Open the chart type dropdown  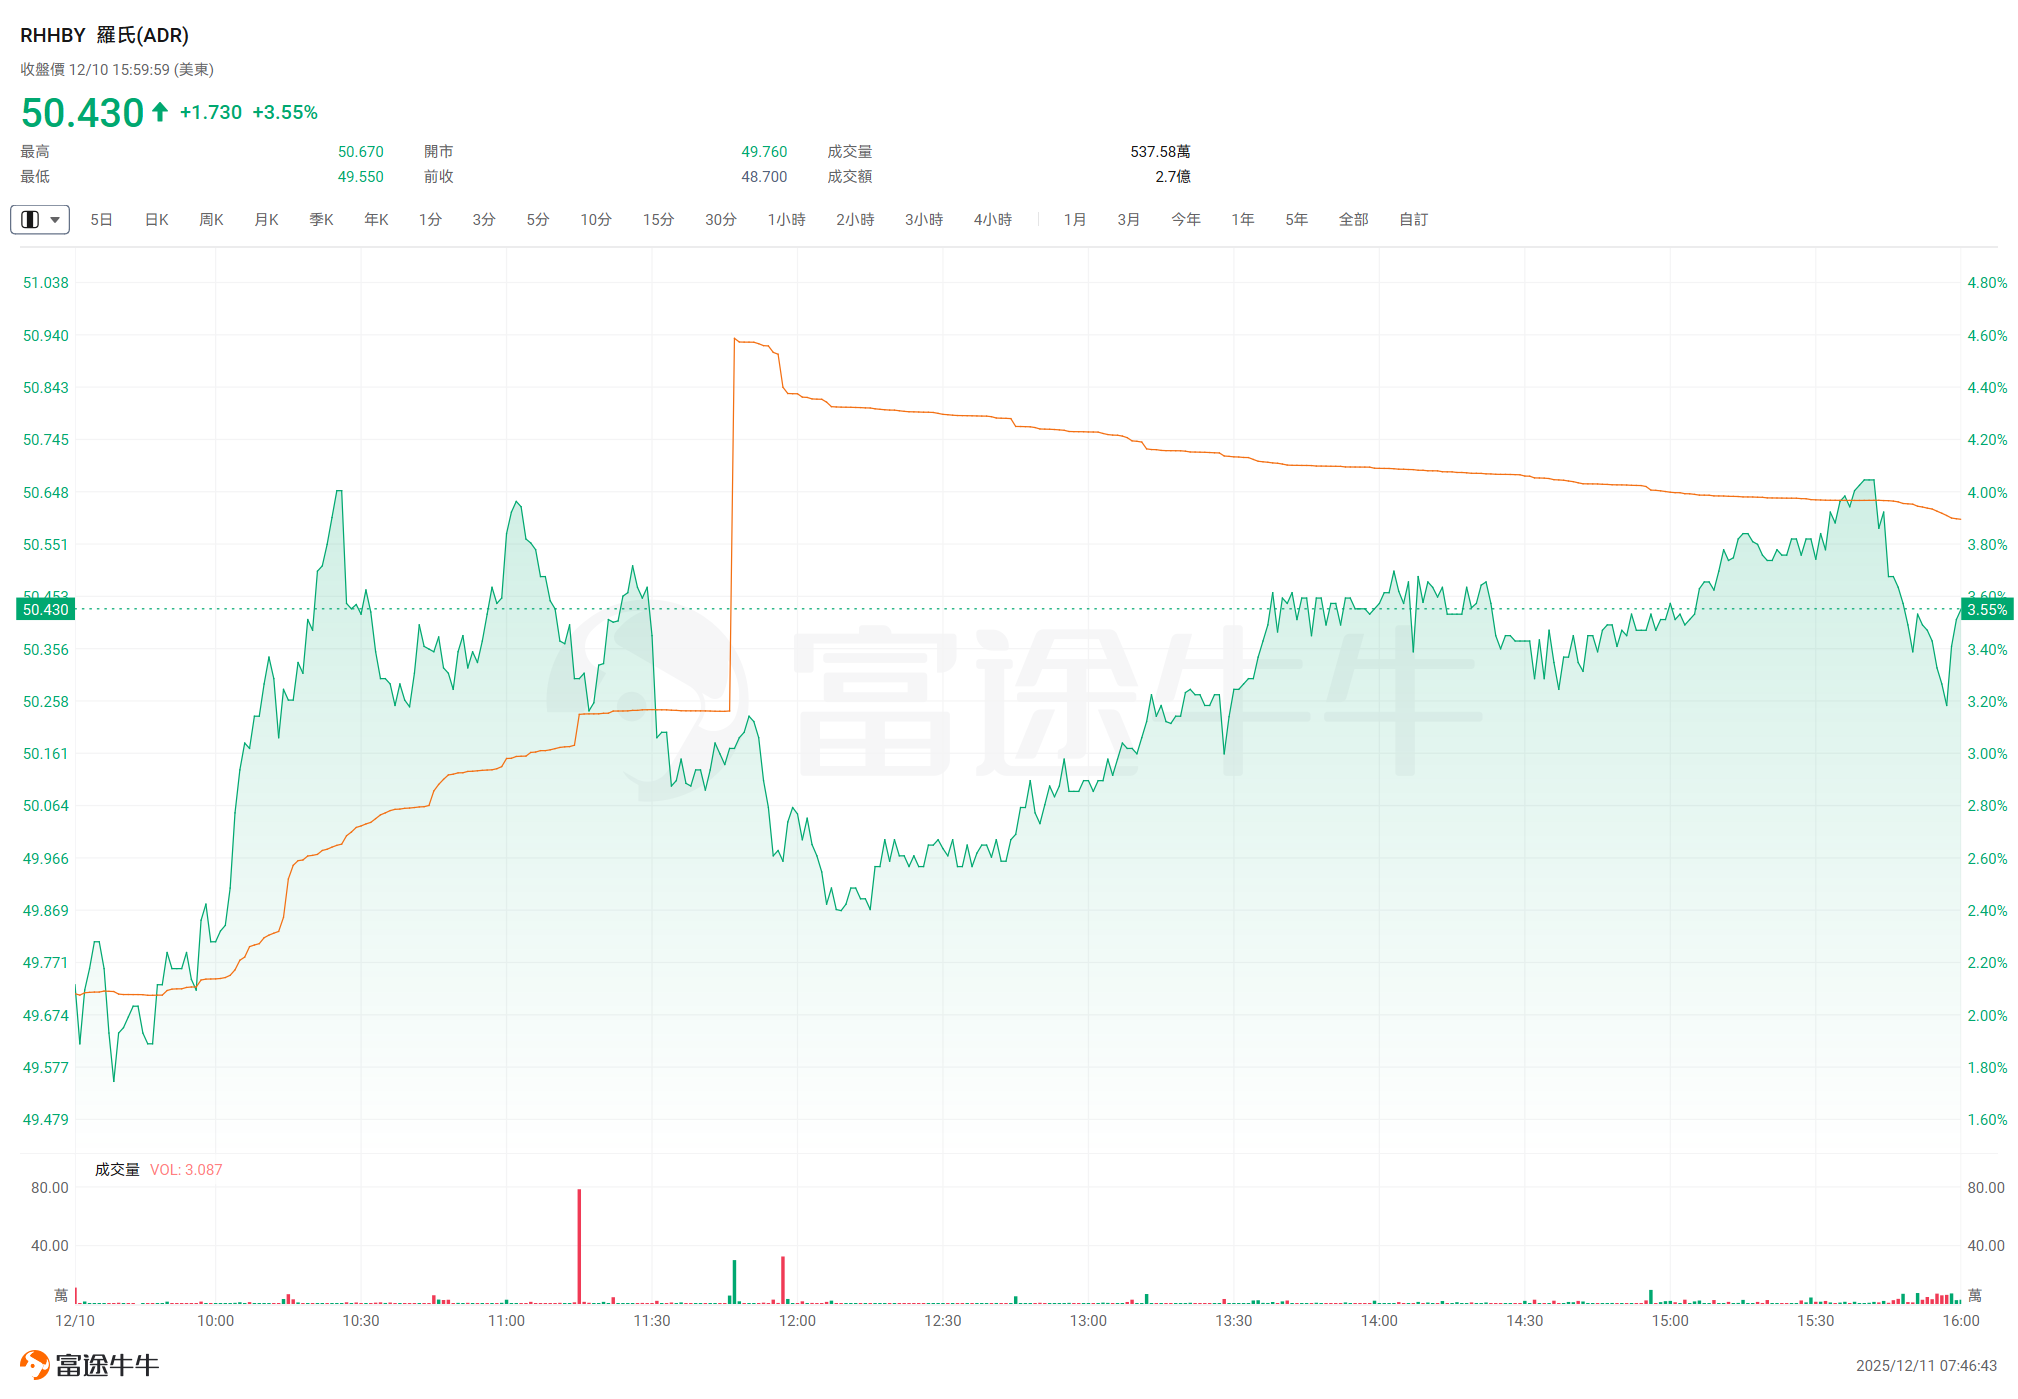point(40,219)
